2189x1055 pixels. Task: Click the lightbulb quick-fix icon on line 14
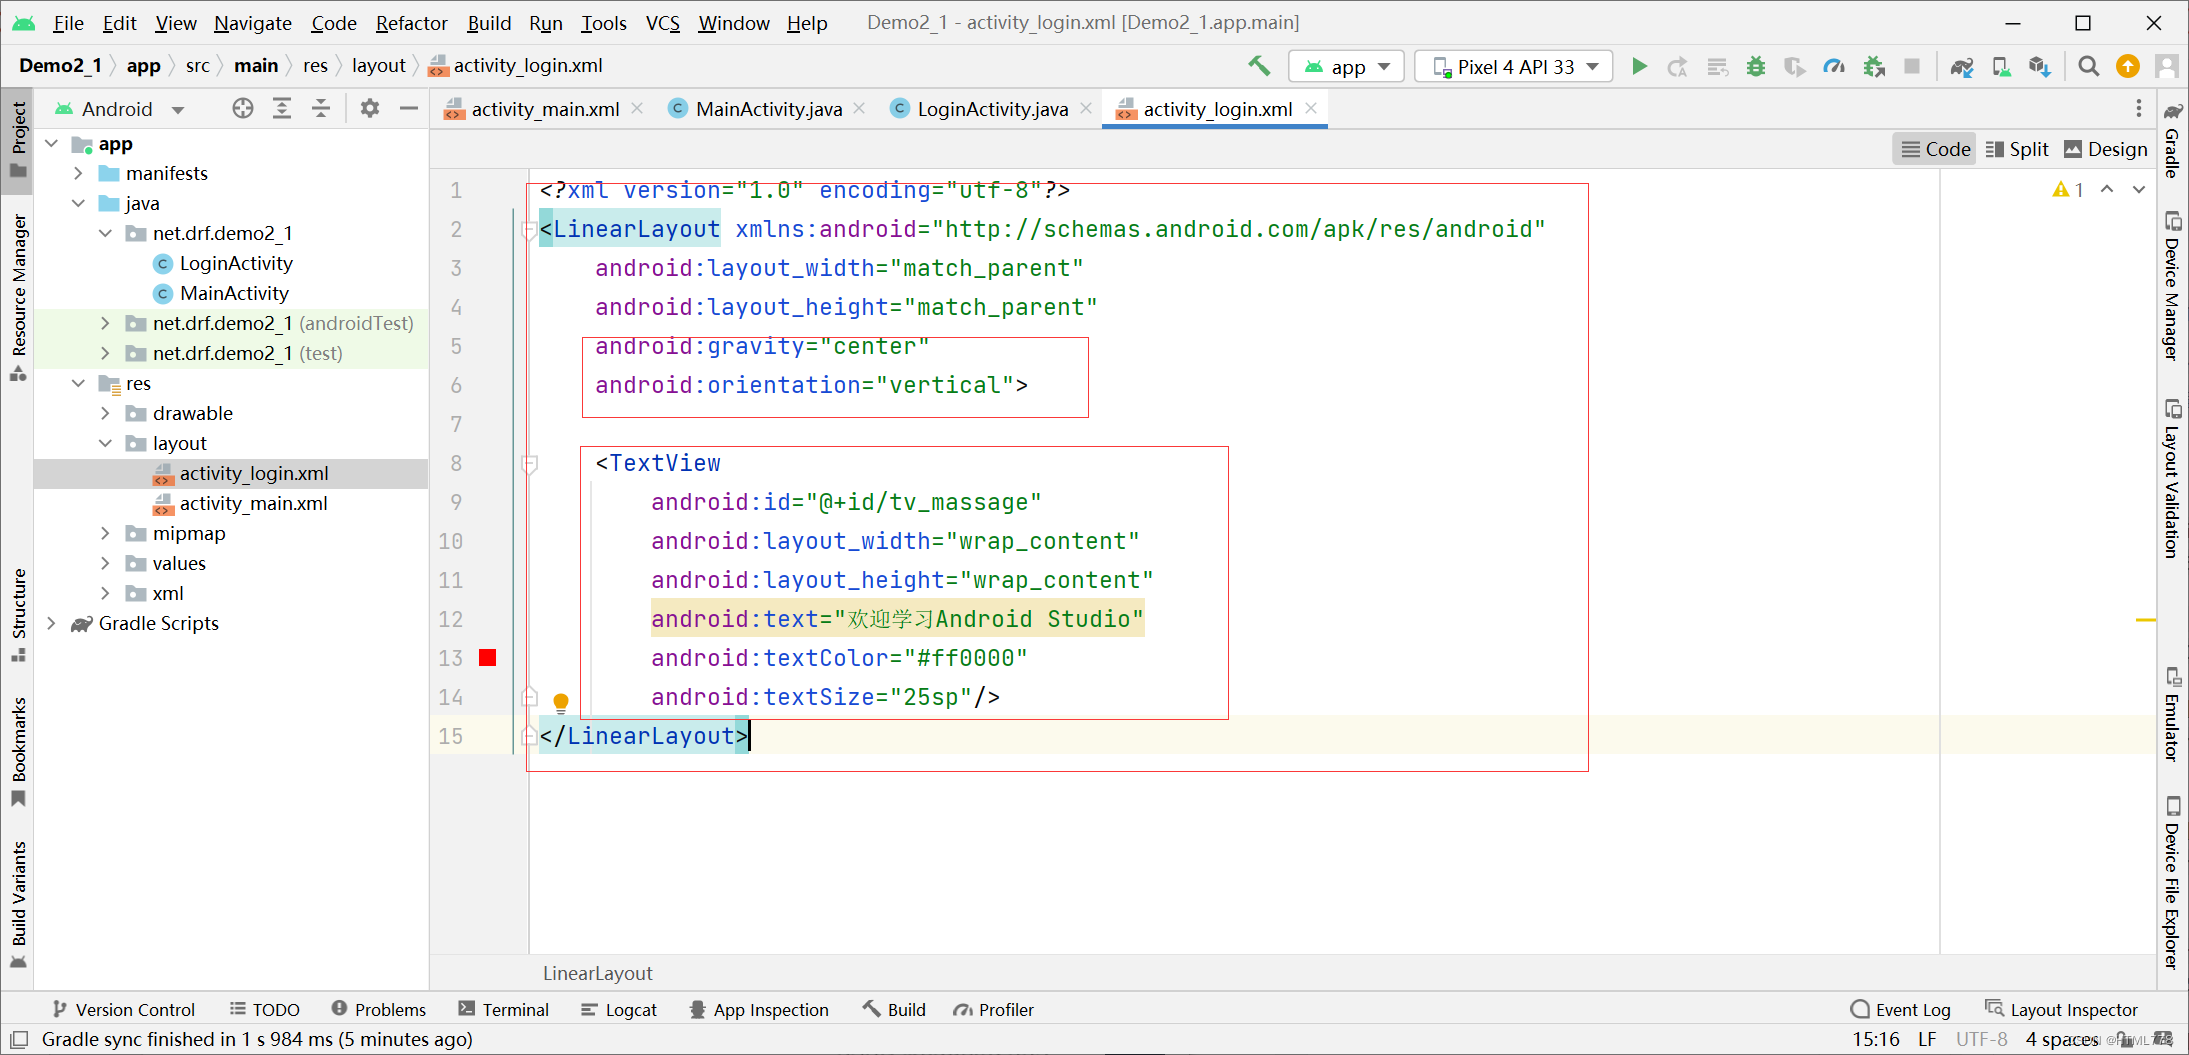[561, 701]
